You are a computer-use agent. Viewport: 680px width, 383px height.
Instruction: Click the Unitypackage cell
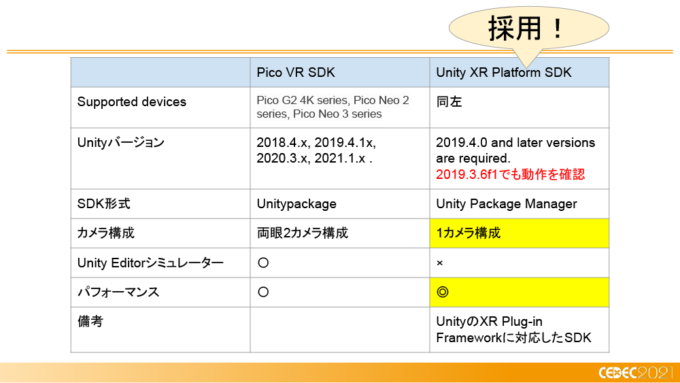pos(296,203)
